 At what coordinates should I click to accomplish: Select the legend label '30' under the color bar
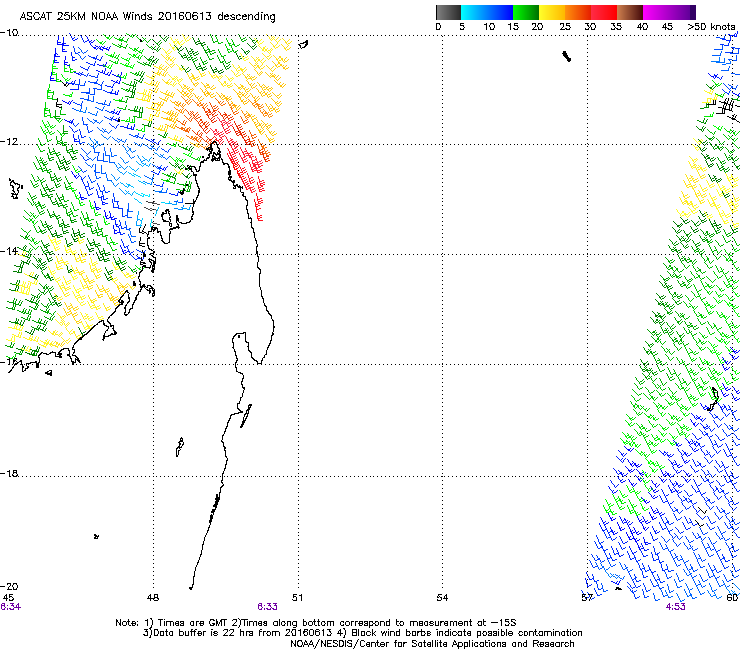click(x=590, y=27)
